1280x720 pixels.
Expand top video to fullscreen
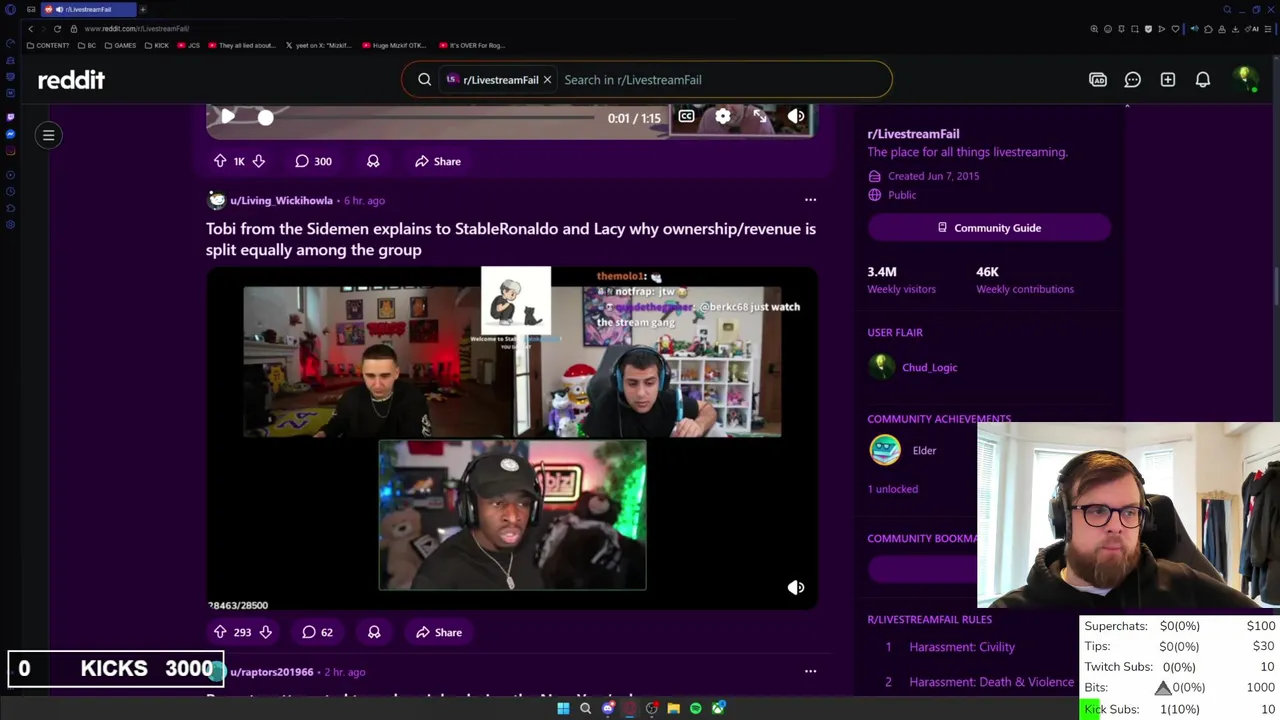760,117
